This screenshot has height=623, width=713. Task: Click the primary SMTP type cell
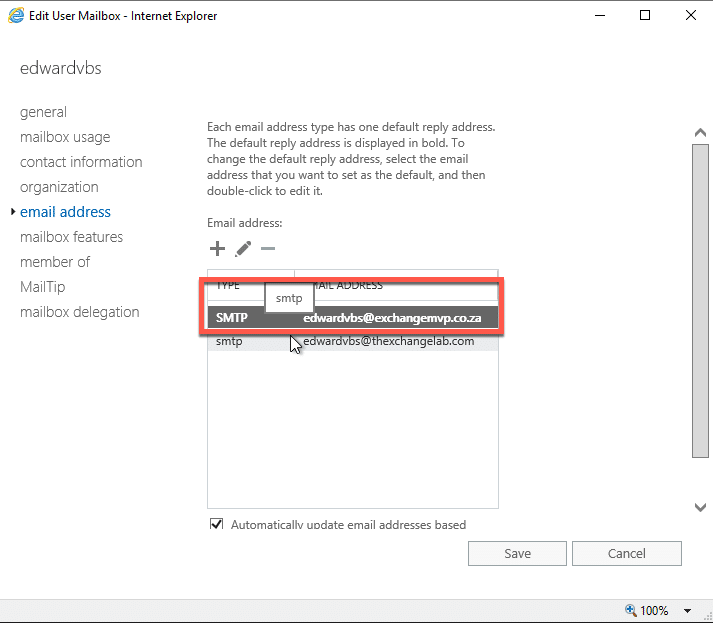coord(232,317)
